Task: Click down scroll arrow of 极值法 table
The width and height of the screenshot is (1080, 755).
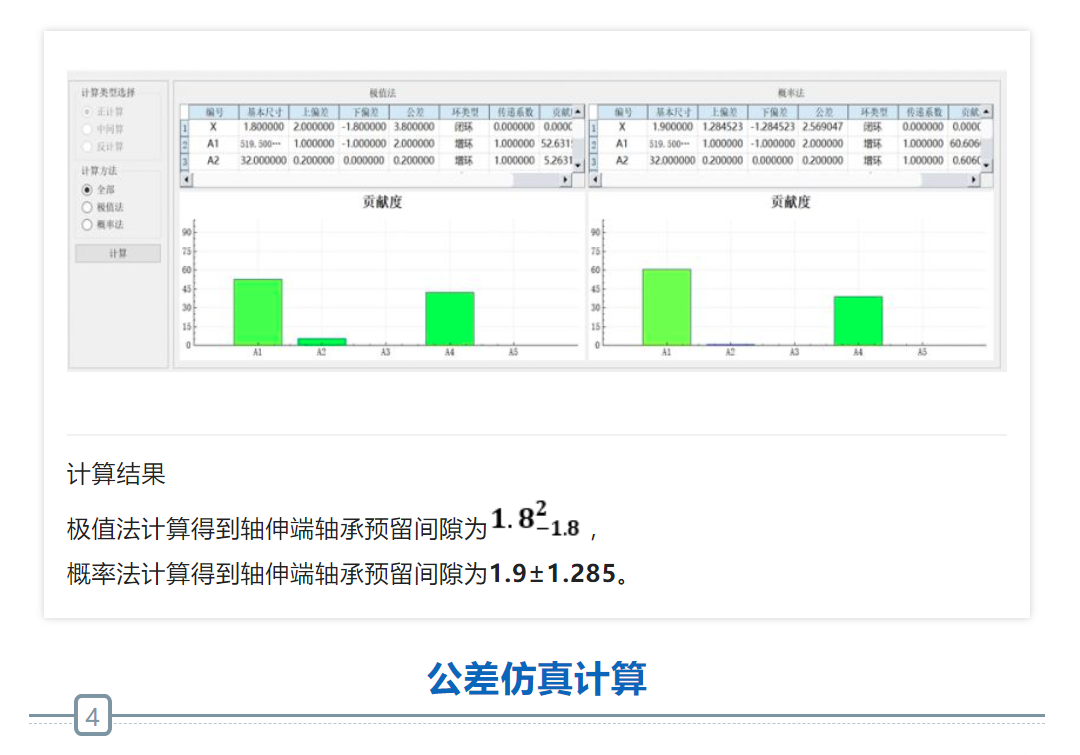Action: [578, 166]
